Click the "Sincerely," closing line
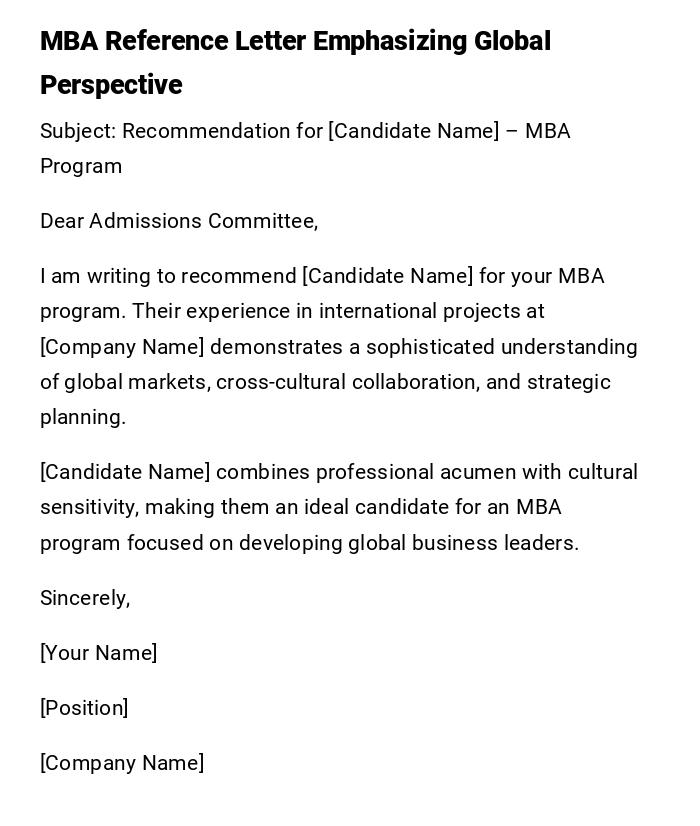700x826 pixels. [x=85, y=599]
